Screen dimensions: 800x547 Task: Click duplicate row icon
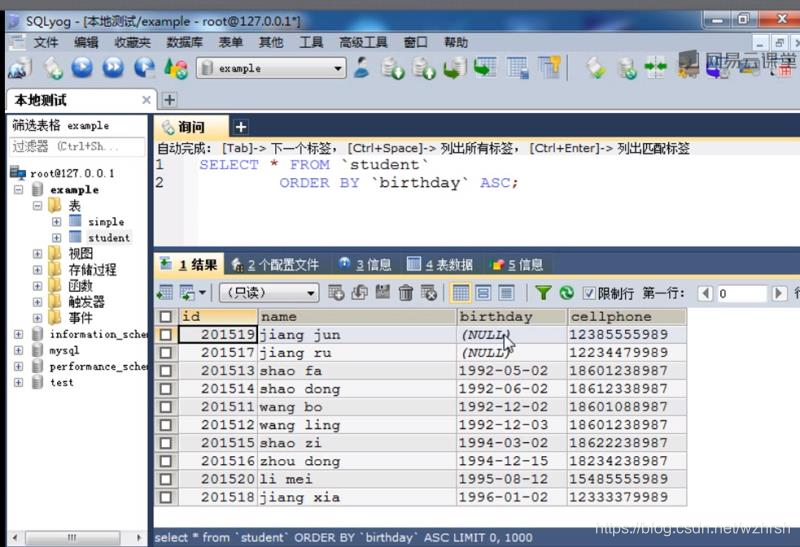pos(360,293)
